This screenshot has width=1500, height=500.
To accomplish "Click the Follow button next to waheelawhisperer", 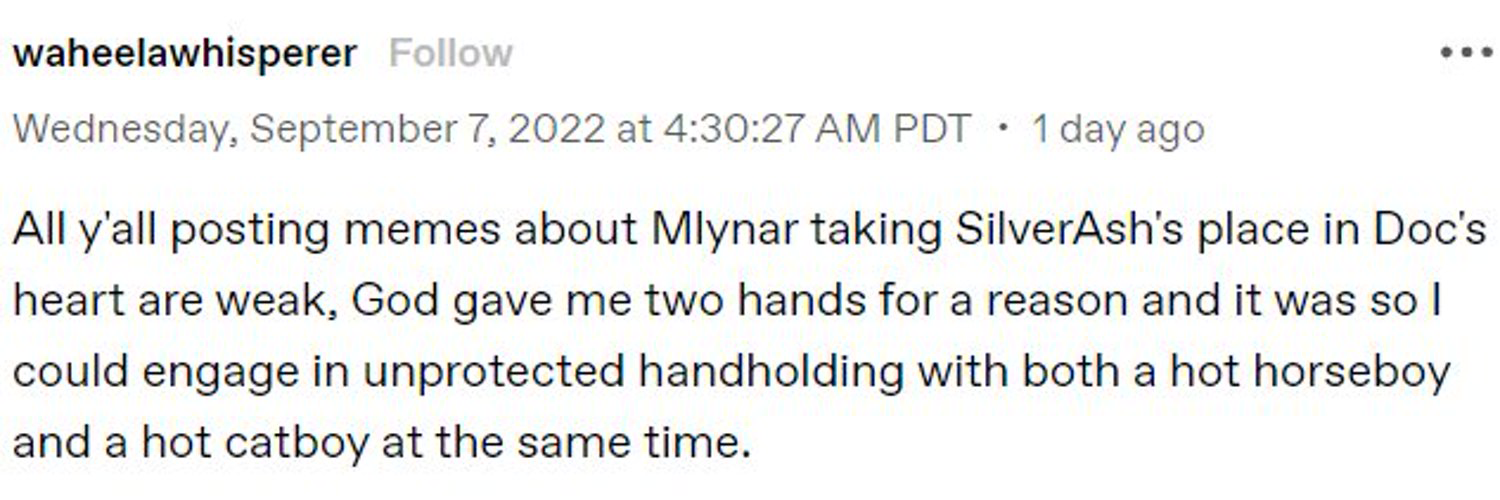I will [450, 53].
